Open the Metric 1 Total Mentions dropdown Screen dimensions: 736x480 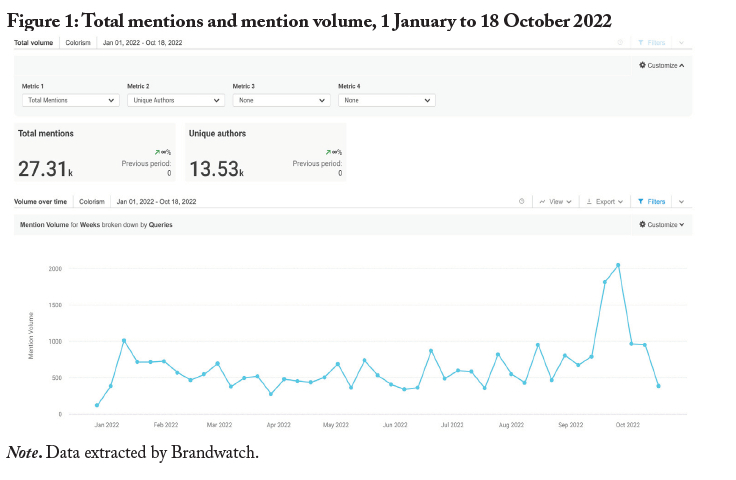71,100
